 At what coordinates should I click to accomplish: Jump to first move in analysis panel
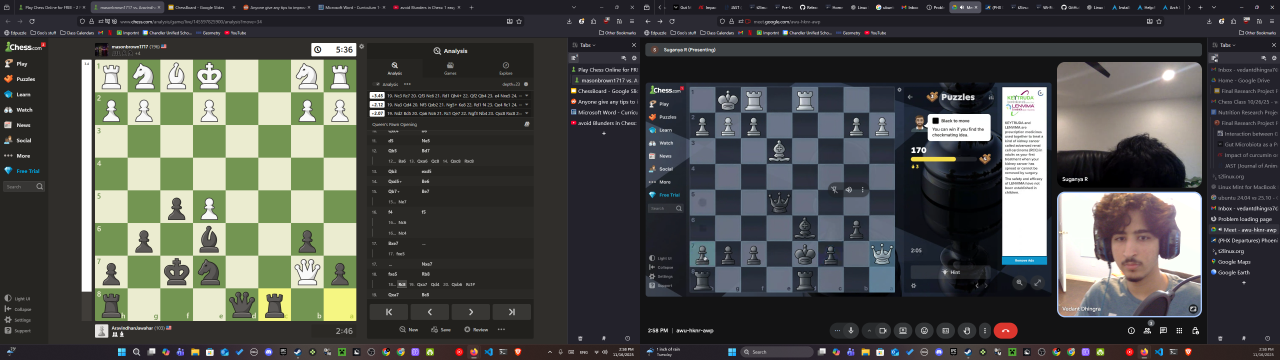390,312
